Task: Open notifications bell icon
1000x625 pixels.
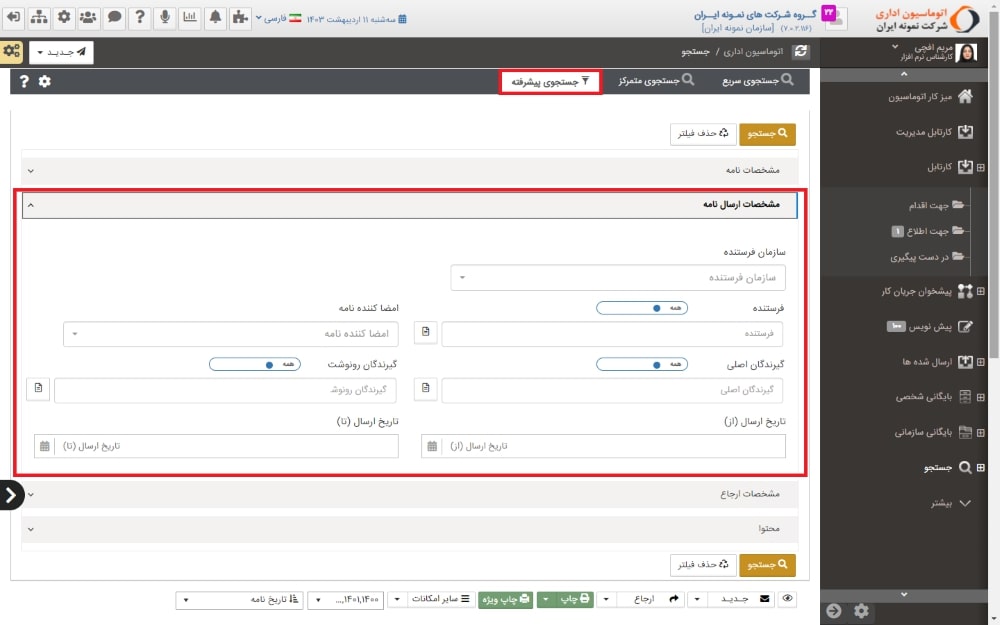Action: [215, 17]
